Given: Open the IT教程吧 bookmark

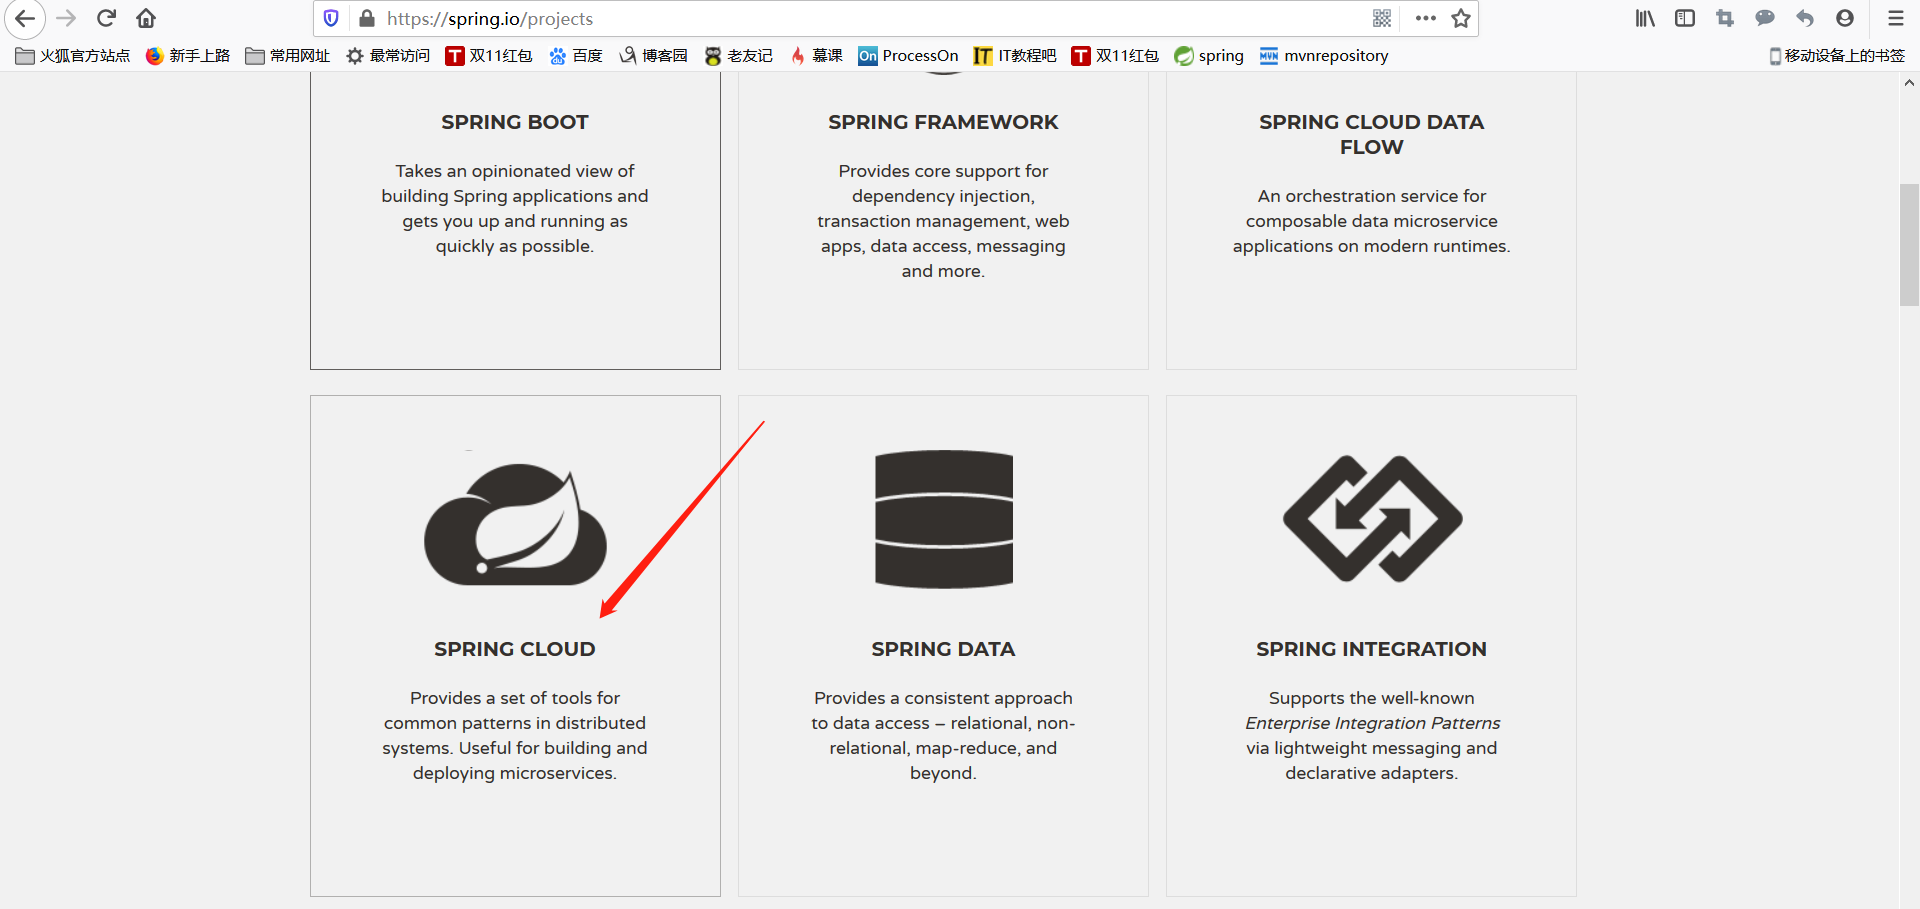Looking at the screenshot, I should point(1015,56).
